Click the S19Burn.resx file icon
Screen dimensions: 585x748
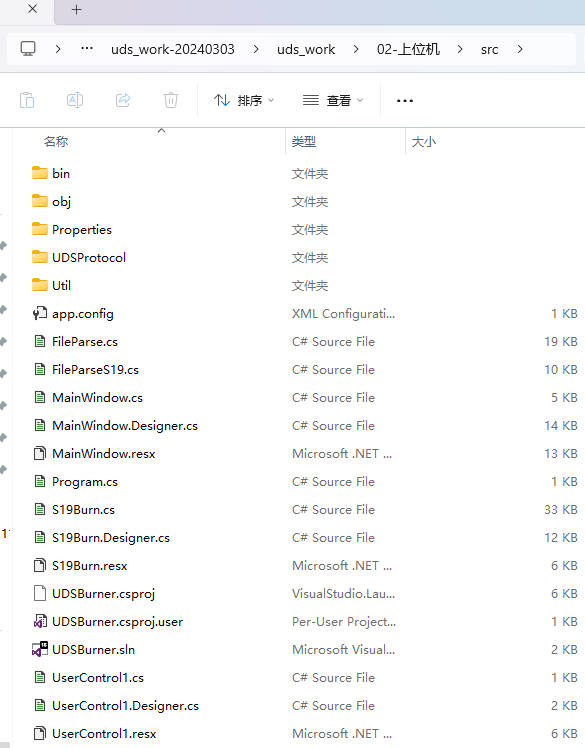coord(40,565)
